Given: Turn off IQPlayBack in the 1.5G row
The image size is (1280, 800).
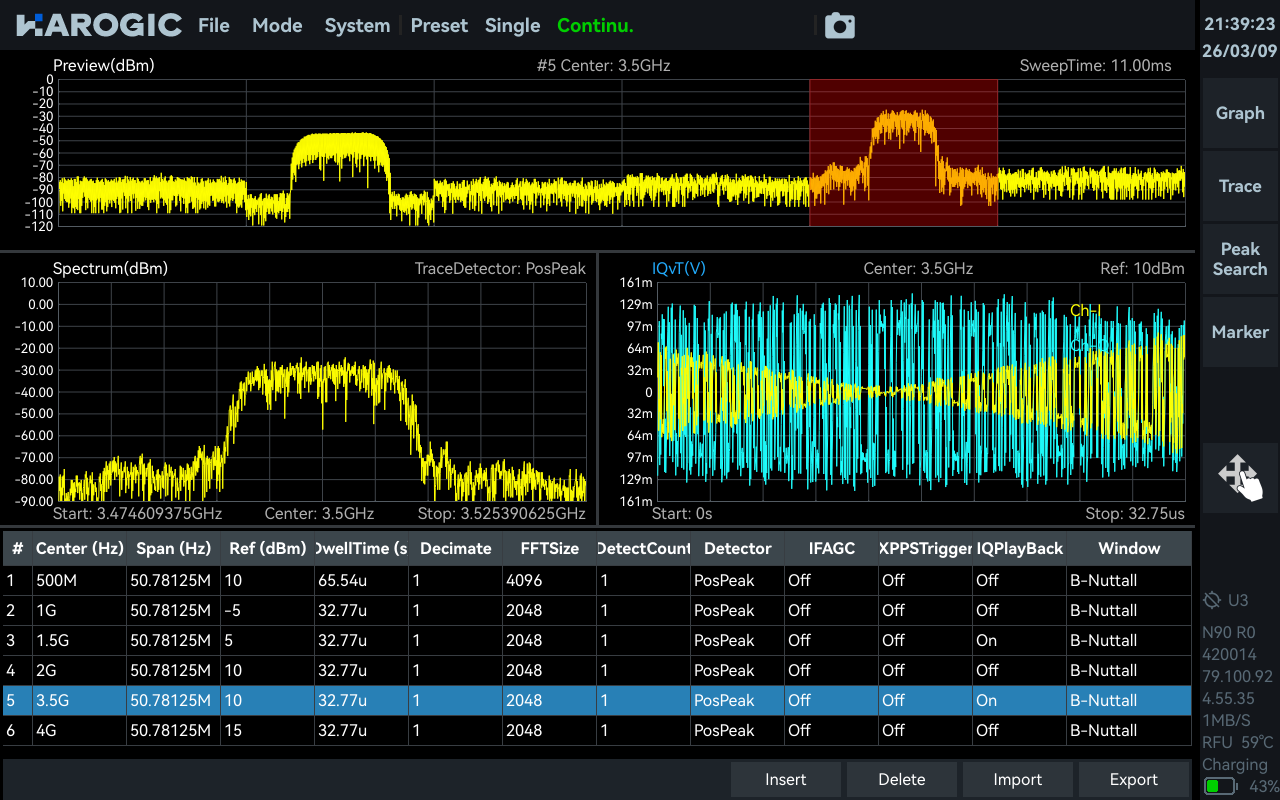Looking at the screenshot, I should point(1018,640).
